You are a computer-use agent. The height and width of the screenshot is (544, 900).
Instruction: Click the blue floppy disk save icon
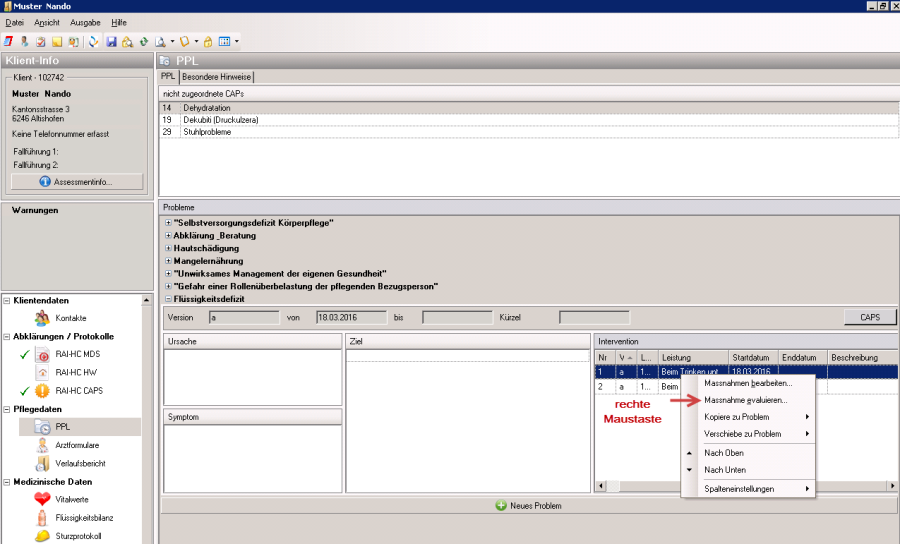click(111, 42)
